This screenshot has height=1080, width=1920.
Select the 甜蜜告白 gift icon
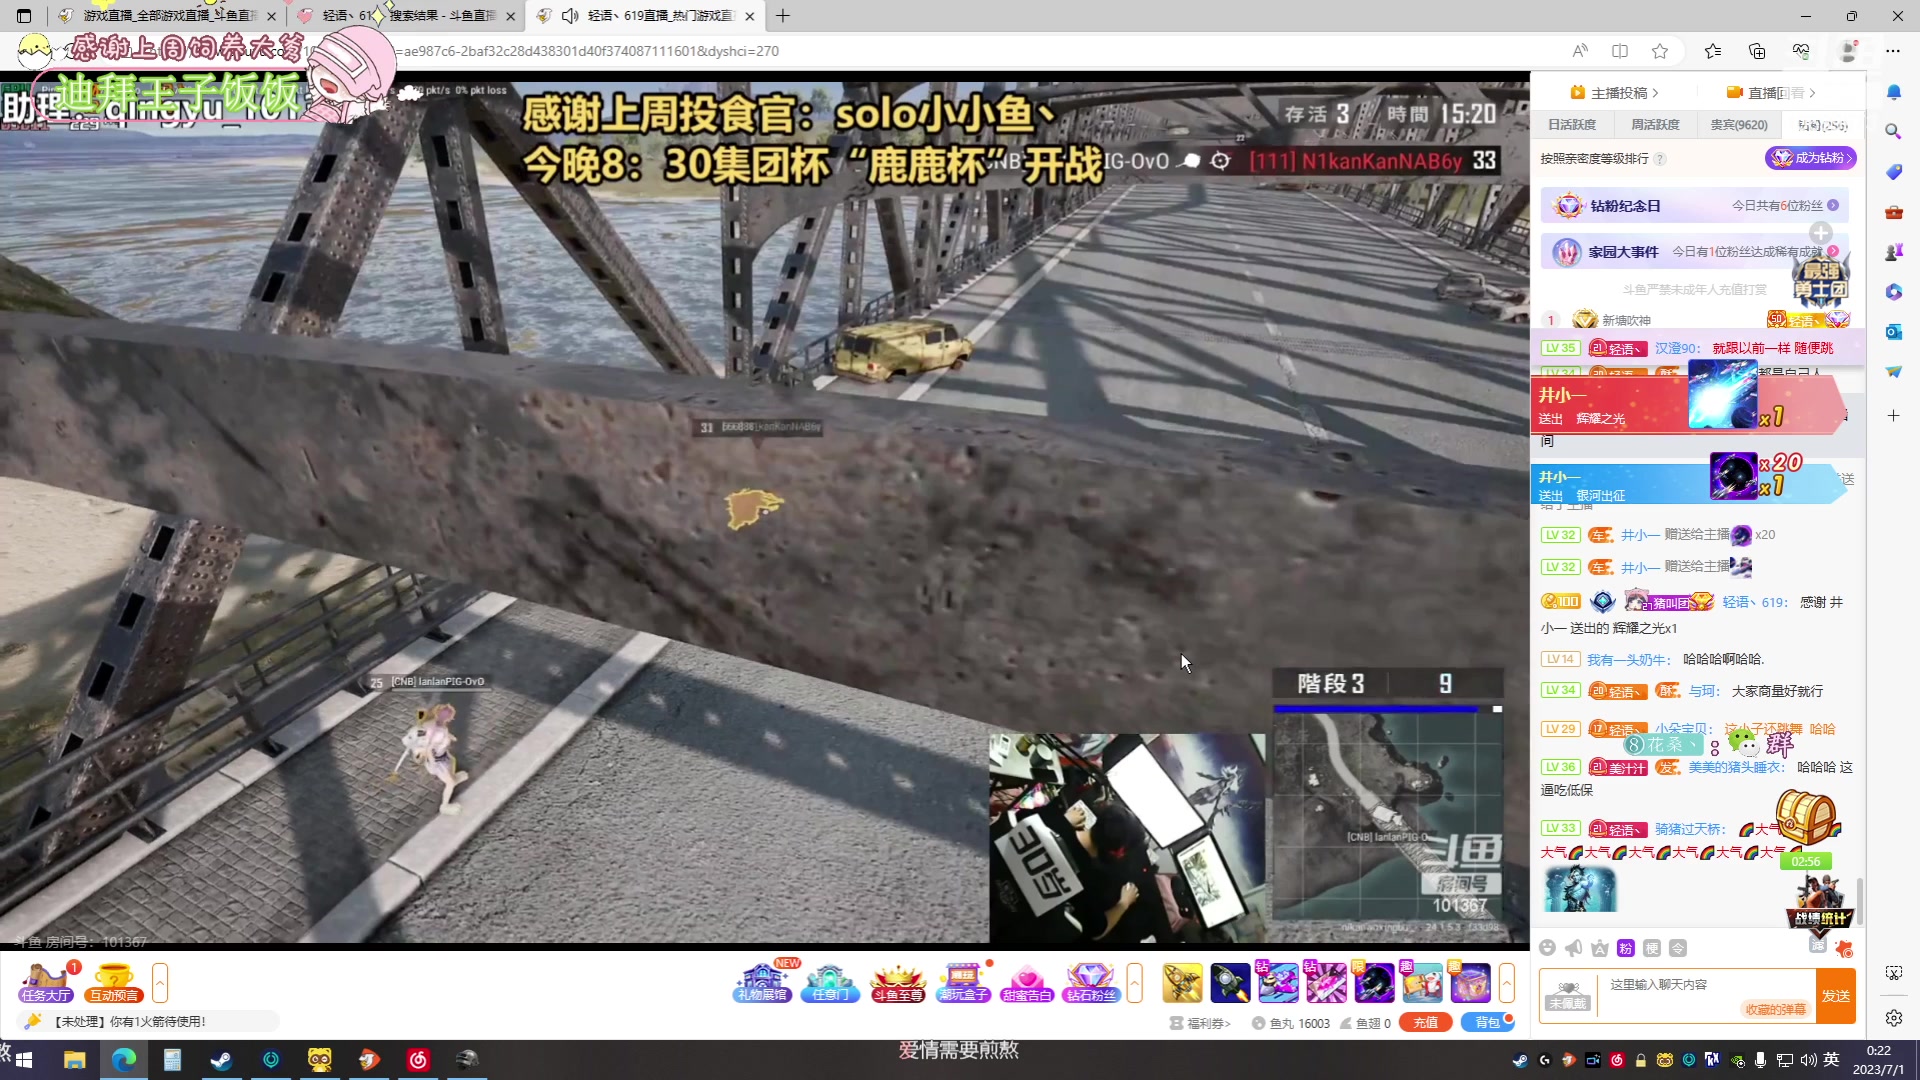point(1029,982)
